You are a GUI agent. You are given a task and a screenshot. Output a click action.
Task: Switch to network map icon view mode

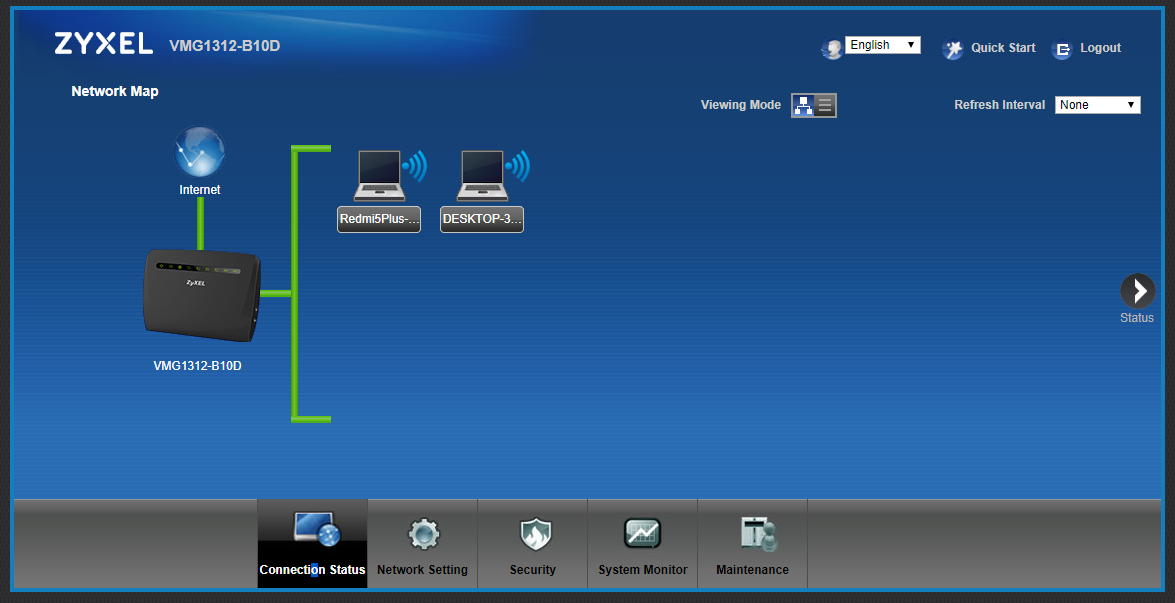[x=803, y=106]
